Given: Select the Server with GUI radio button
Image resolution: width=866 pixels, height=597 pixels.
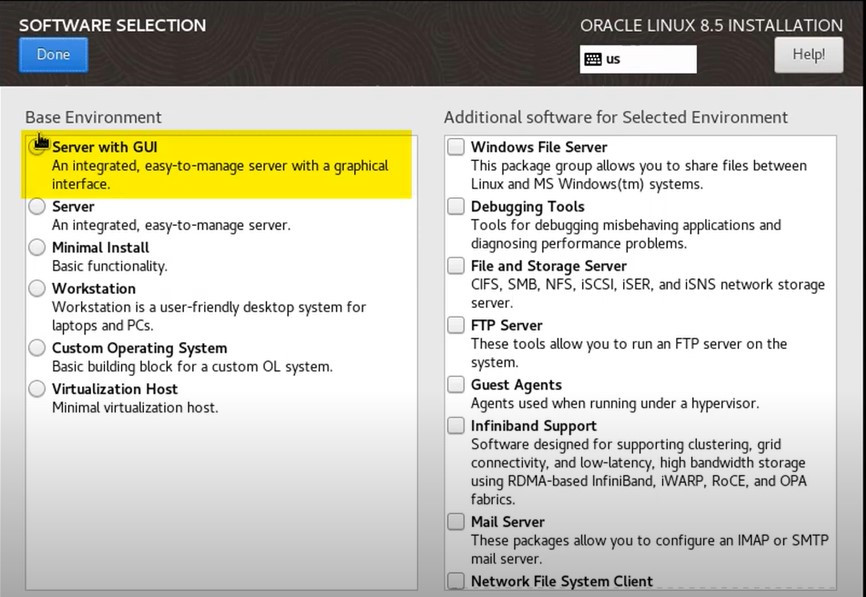Looking at the screenshot, I should click(x=37, y=146).
